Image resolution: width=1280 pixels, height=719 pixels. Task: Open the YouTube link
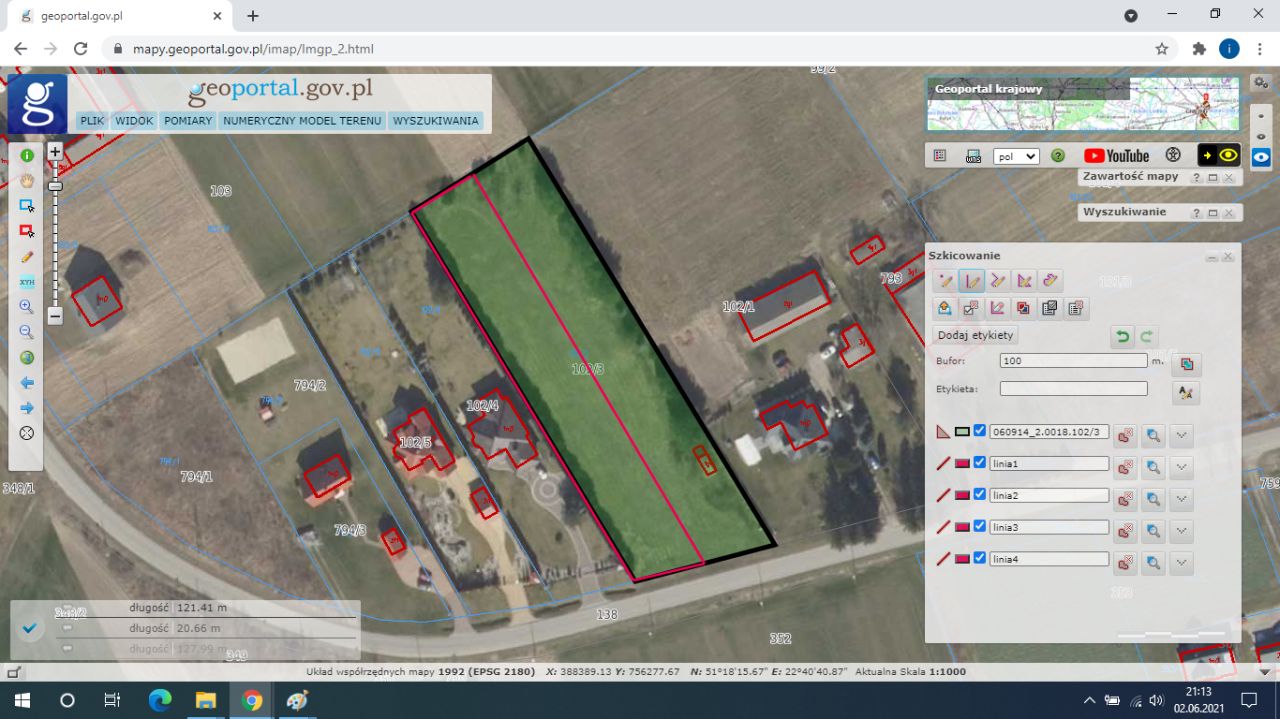[x=1117, y=156]
